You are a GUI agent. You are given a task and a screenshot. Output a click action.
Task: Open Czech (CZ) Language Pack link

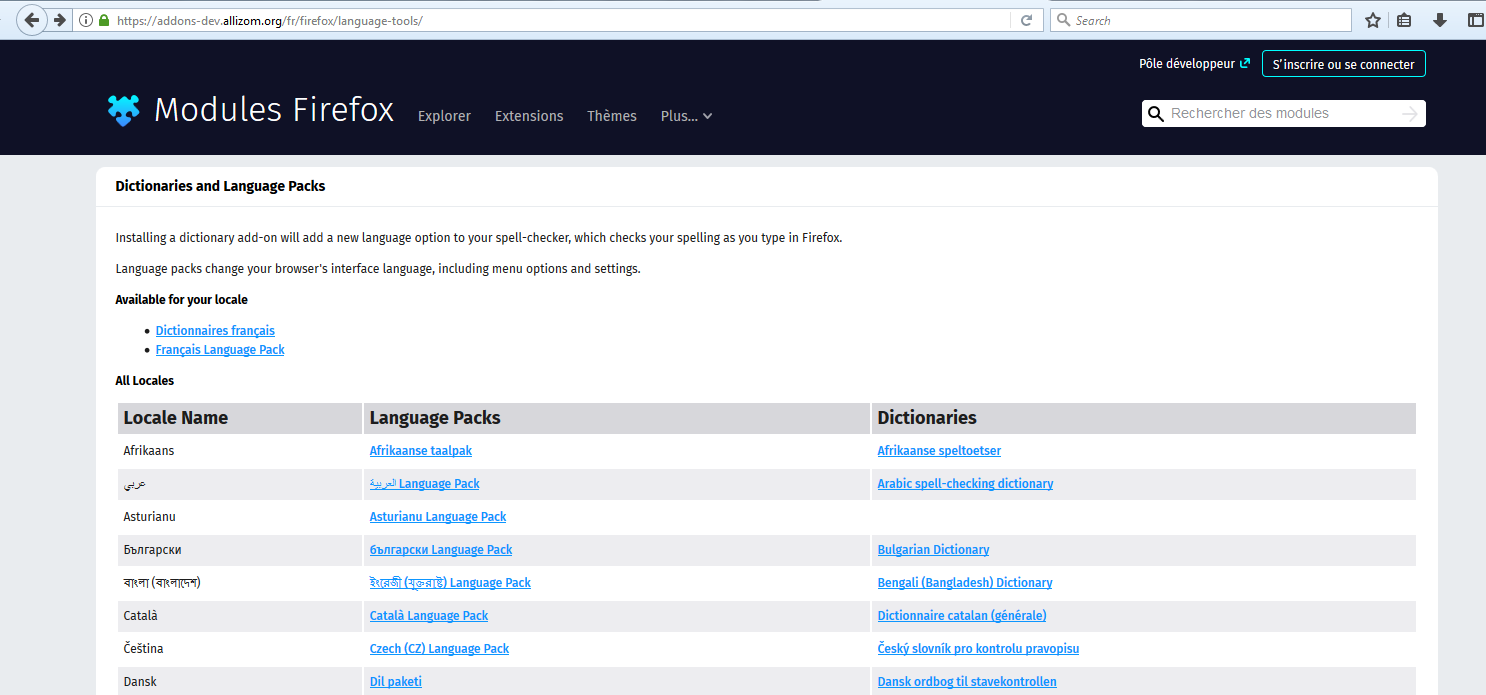point(439,648)
